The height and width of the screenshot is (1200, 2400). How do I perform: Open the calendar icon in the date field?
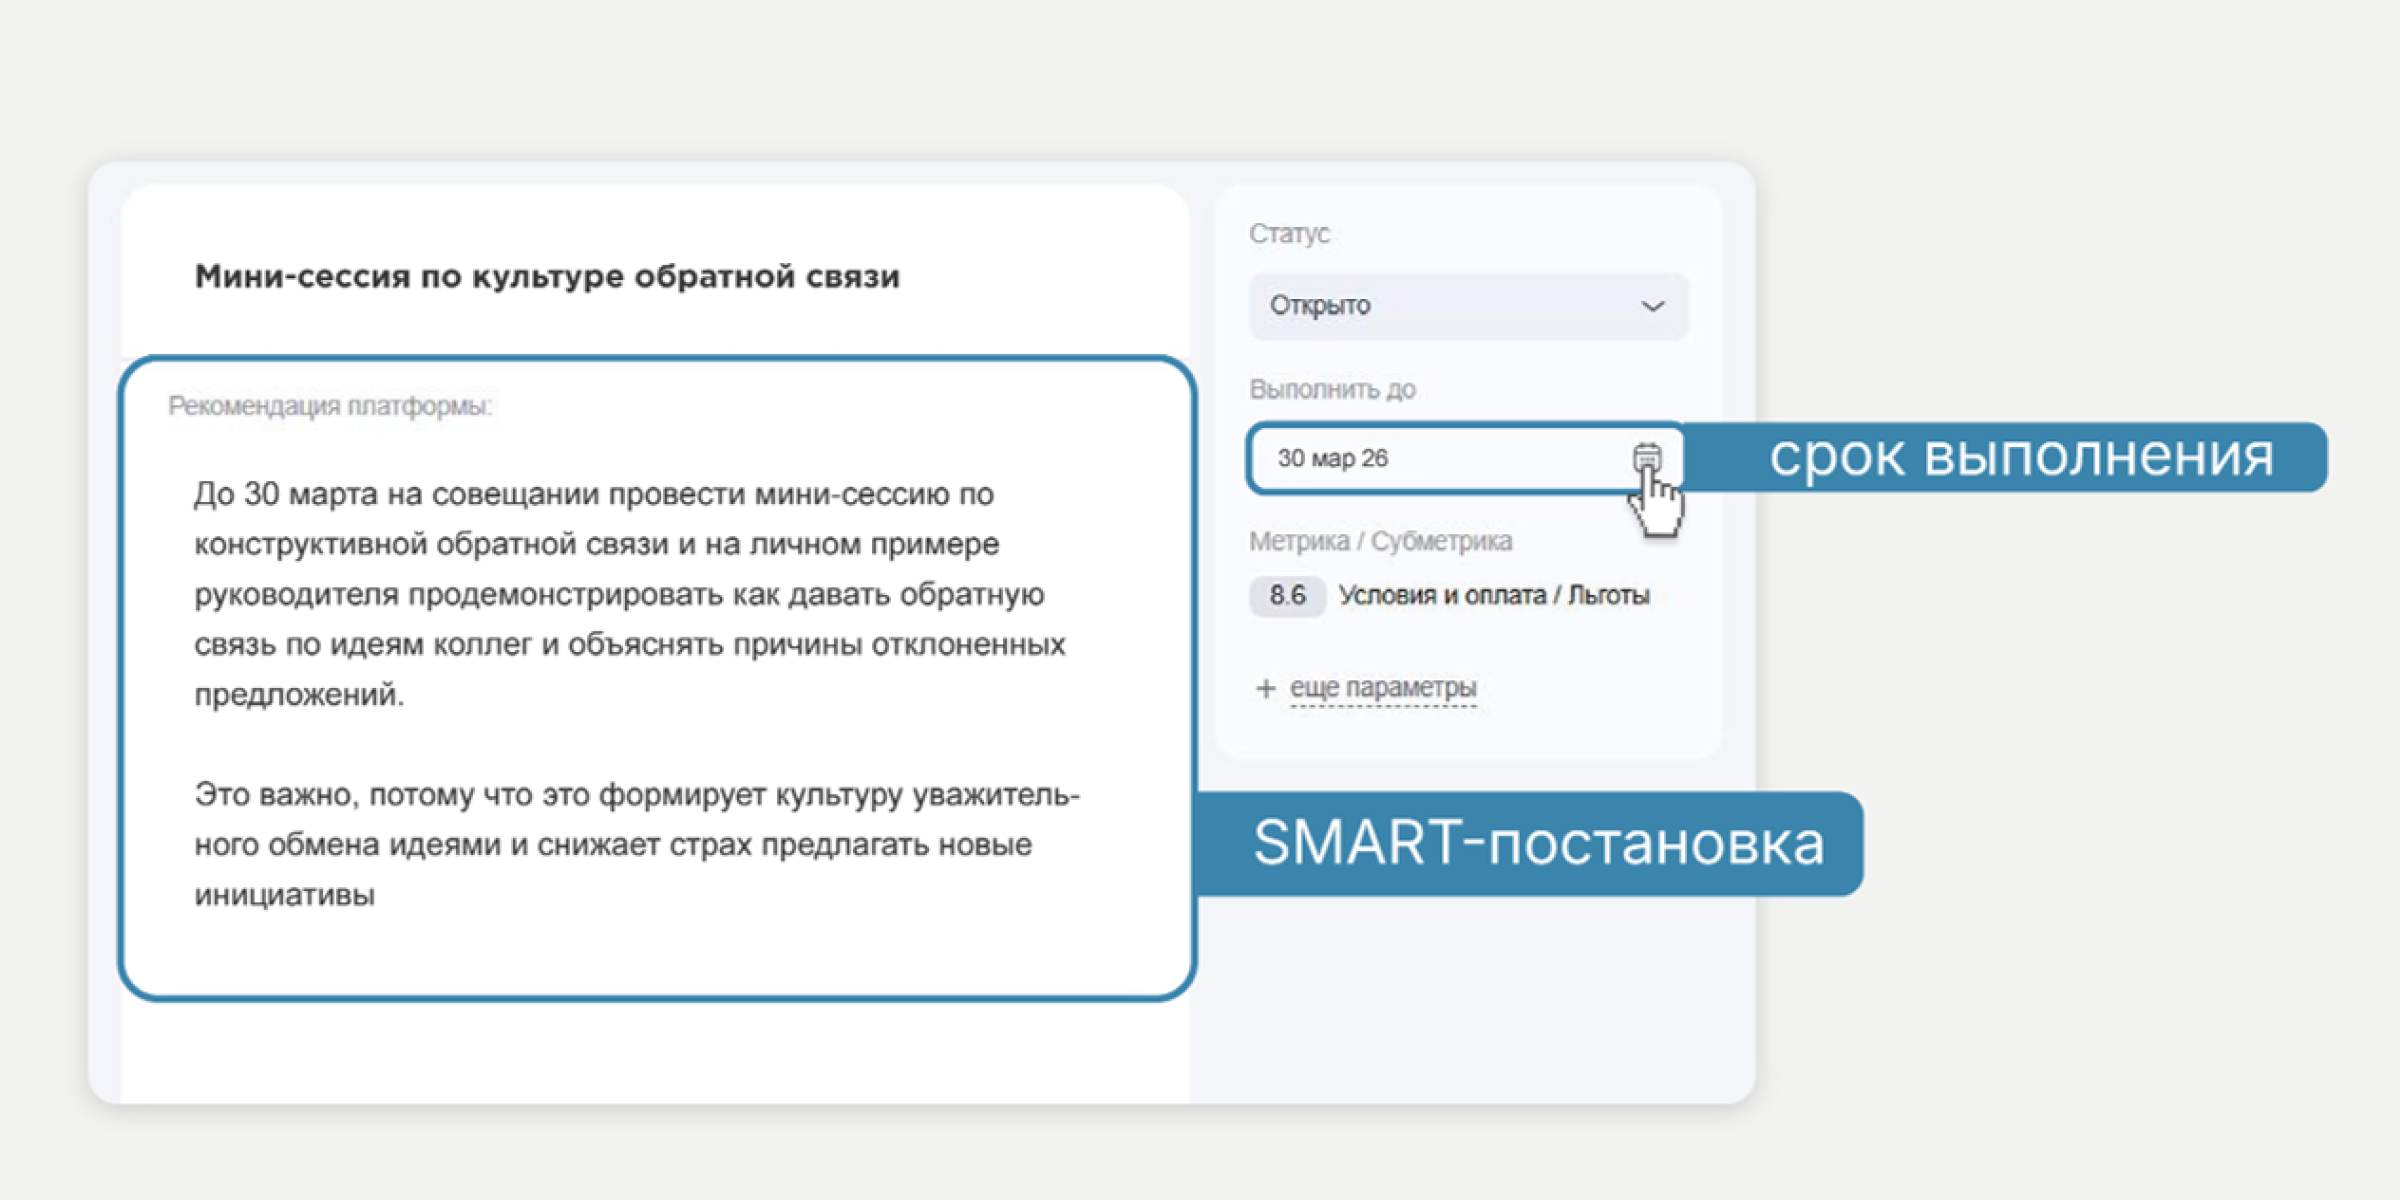[x=1646, y=458]
